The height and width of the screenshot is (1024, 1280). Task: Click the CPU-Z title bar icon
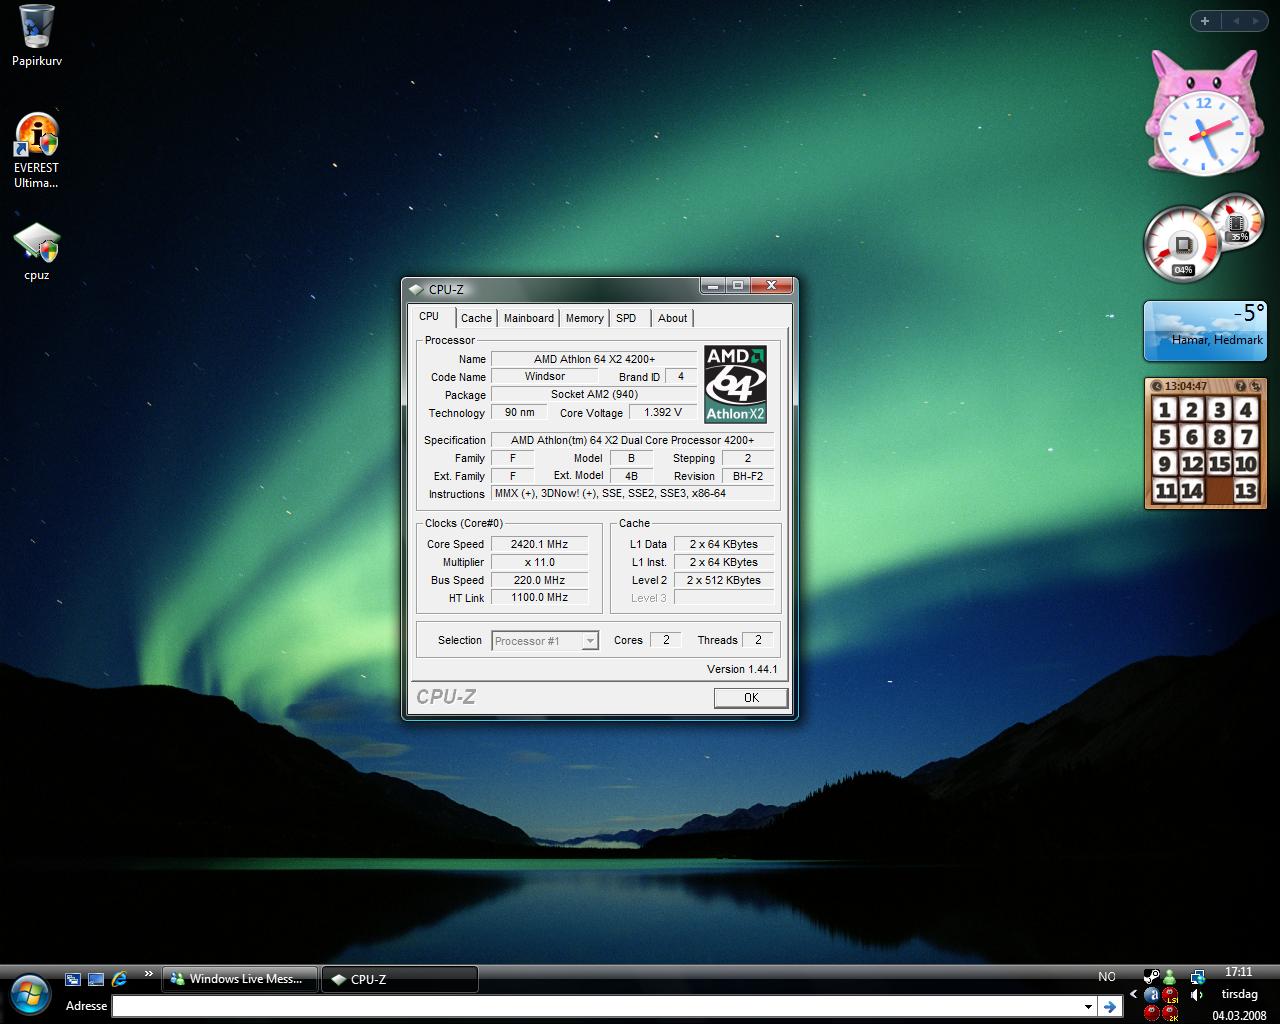pos(416,290)
